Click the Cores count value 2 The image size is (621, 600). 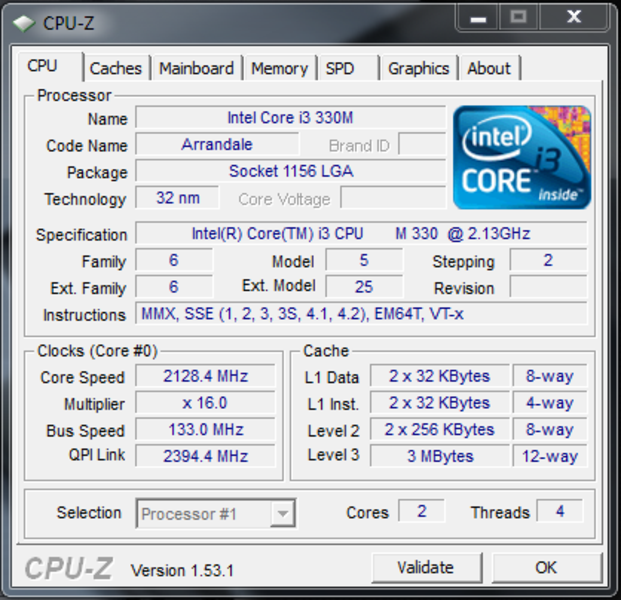click(421, 511)
